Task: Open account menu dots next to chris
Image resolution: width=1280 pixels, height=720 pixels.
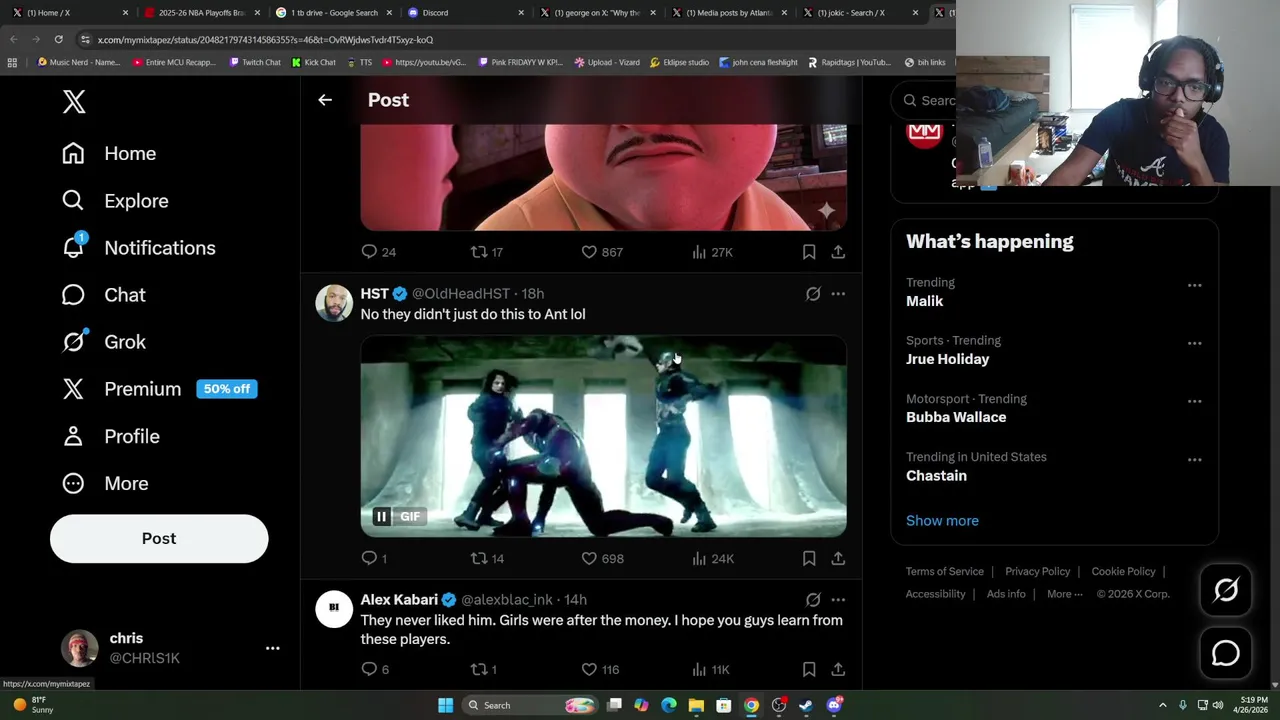Action: (x=272, y=648)
